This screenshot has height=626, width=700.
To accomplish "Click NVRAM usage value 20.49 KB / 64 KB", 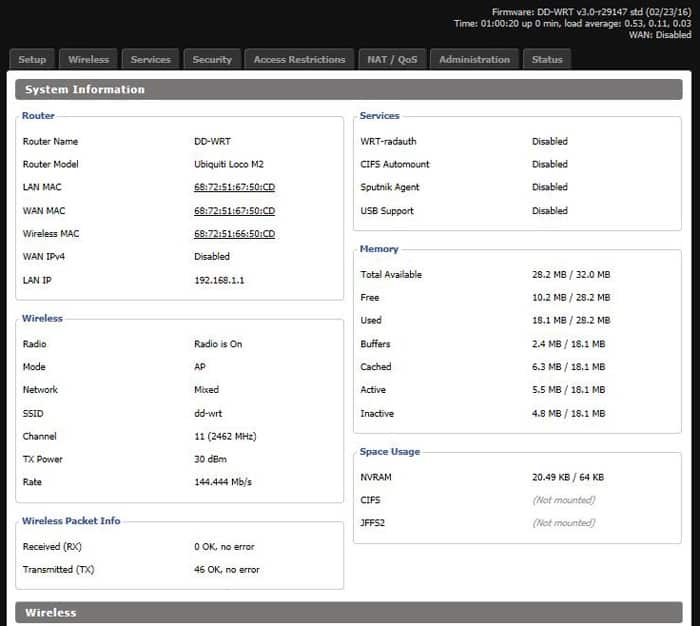I will tap(568, 477).
